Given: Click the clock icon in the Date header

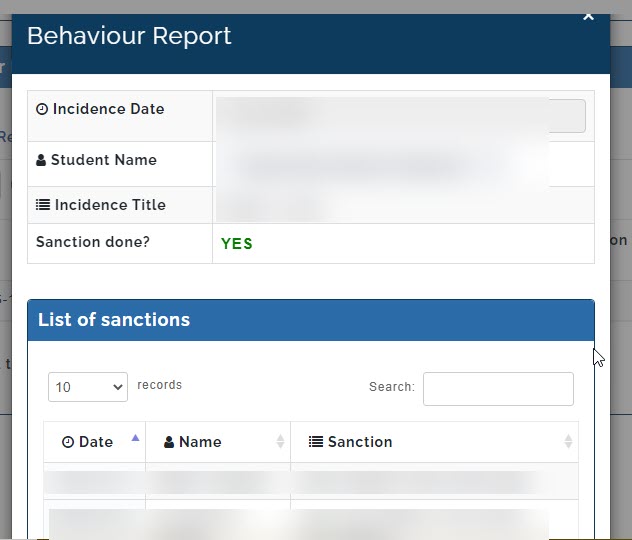Looking at the screenshot, I should (68, 442).
